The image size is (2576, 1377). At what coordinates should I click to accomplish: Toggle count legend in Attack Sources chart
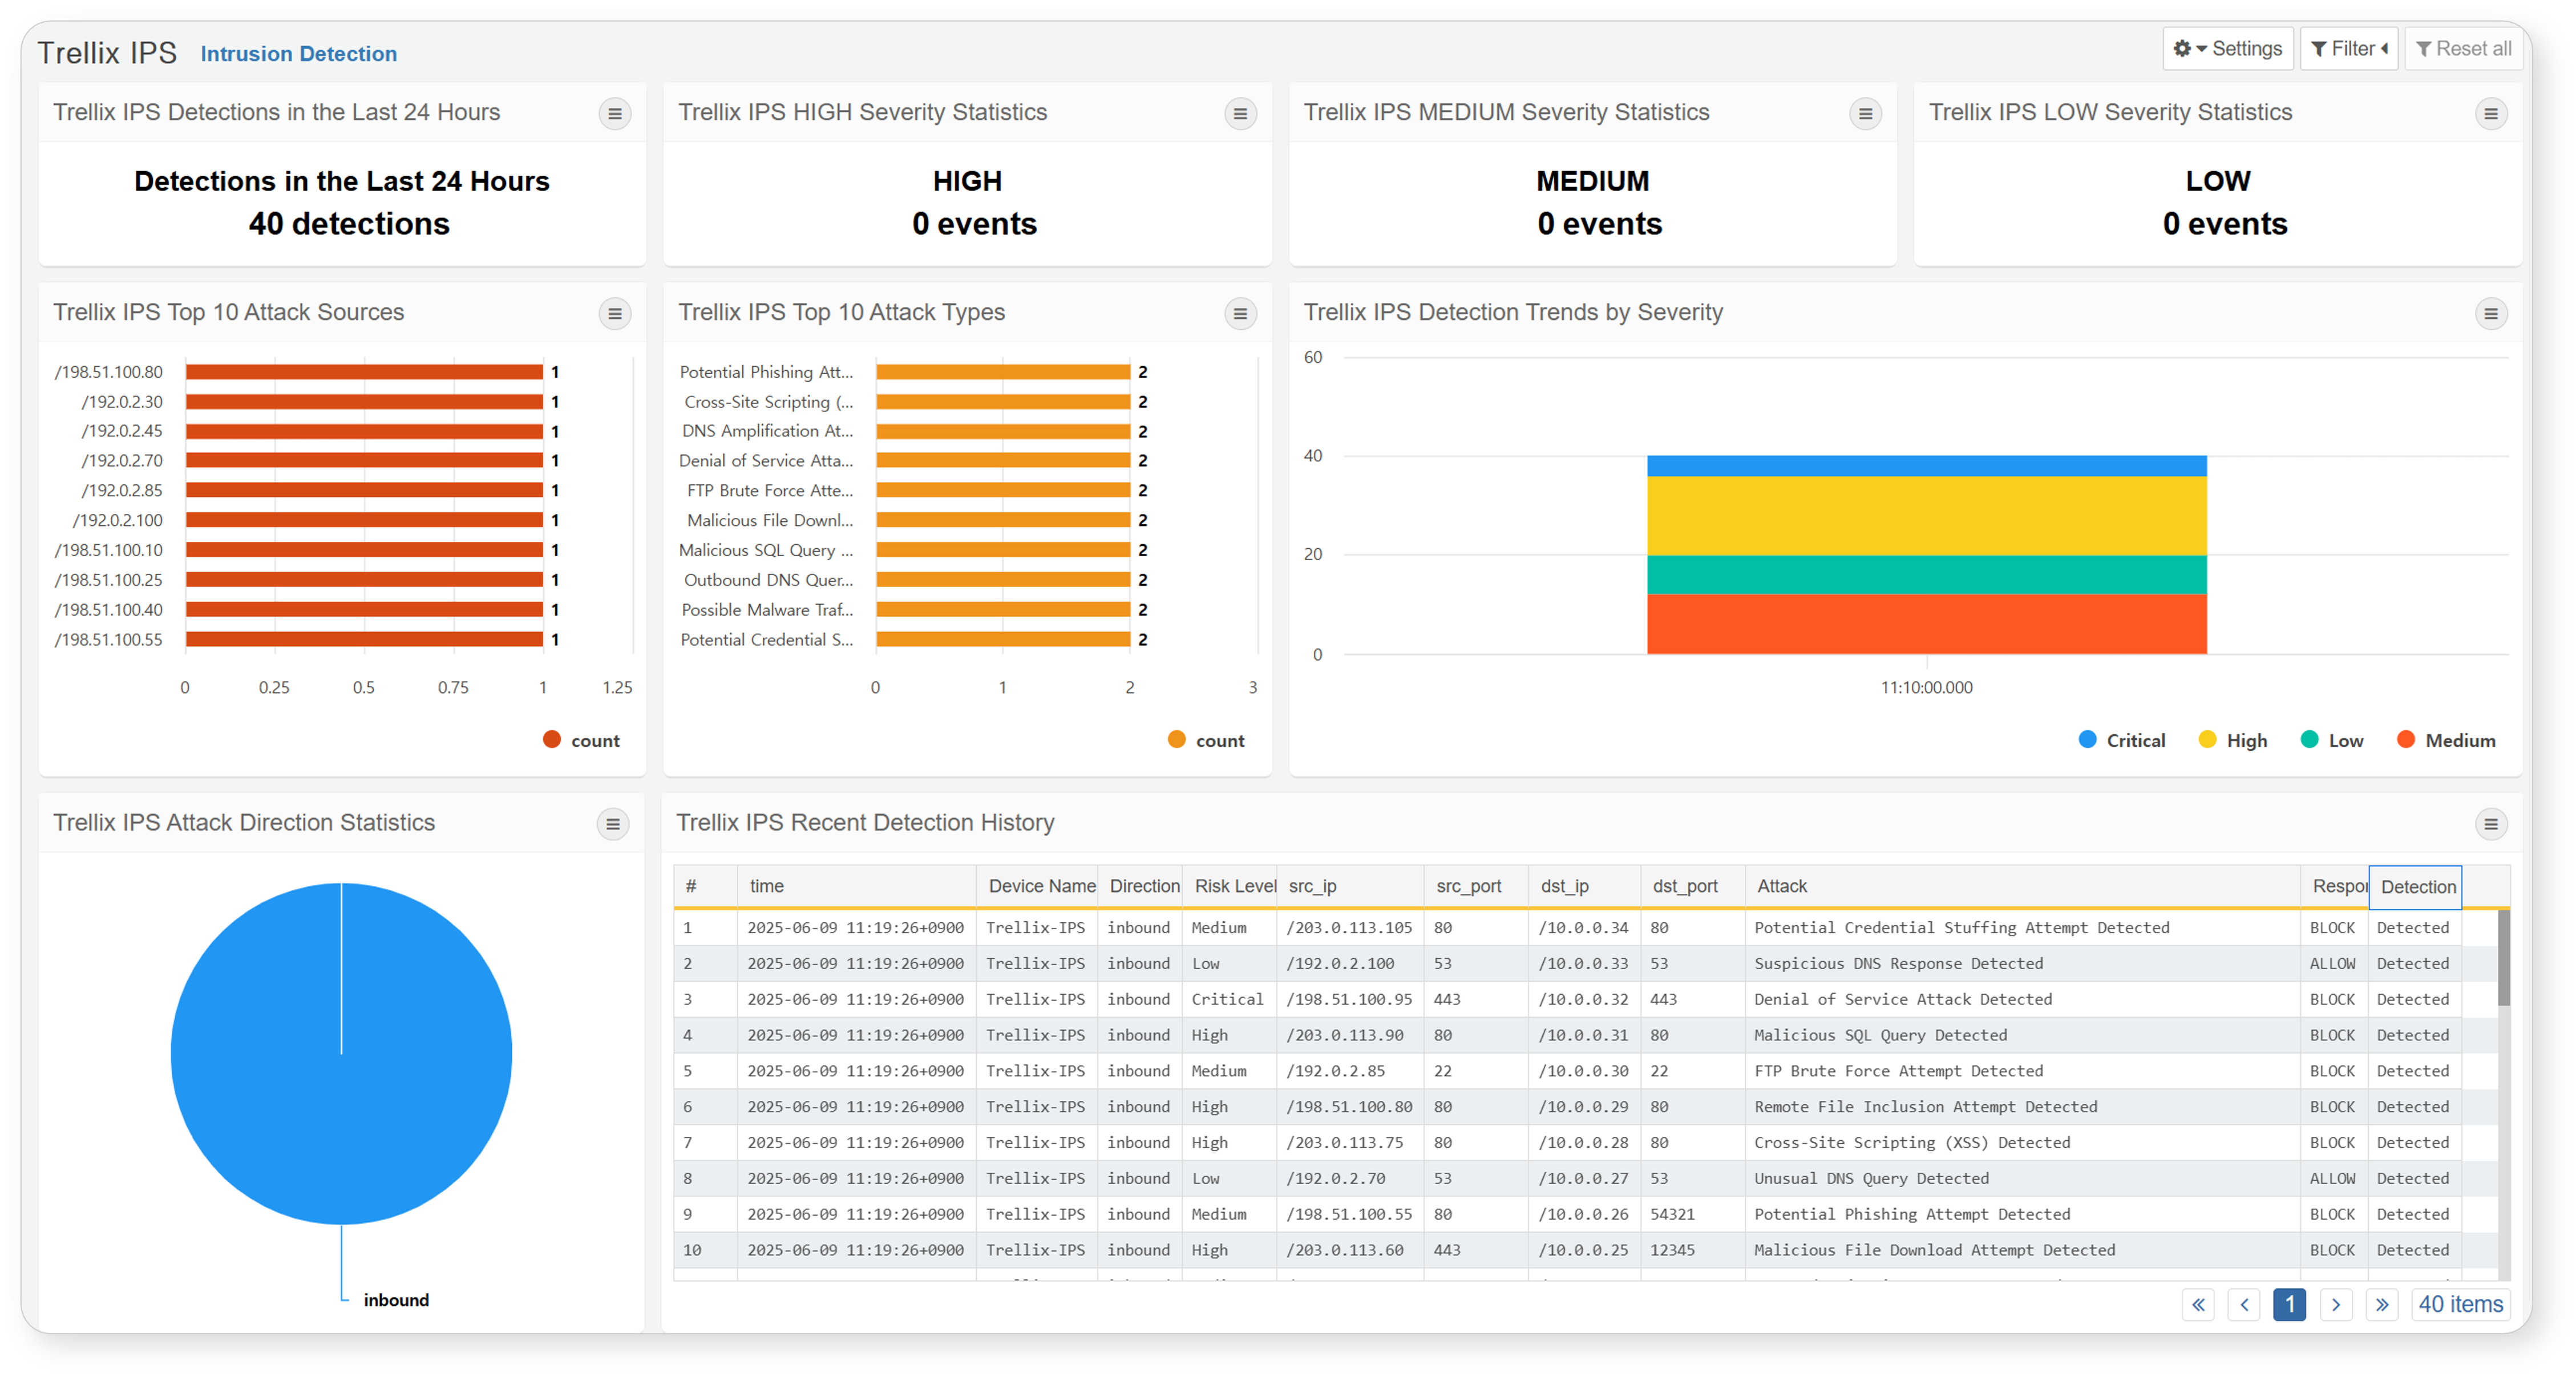pyautogui.click(x=581, y=740)
